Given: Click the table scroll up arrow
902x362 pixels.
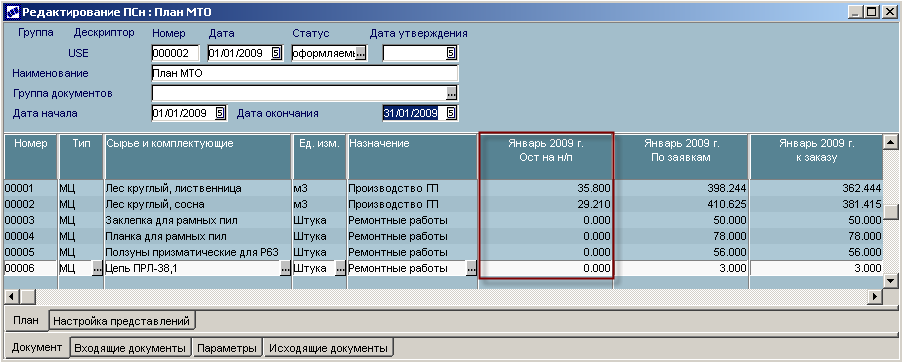Looking at the screenshot, I should (x=890, y=142).
